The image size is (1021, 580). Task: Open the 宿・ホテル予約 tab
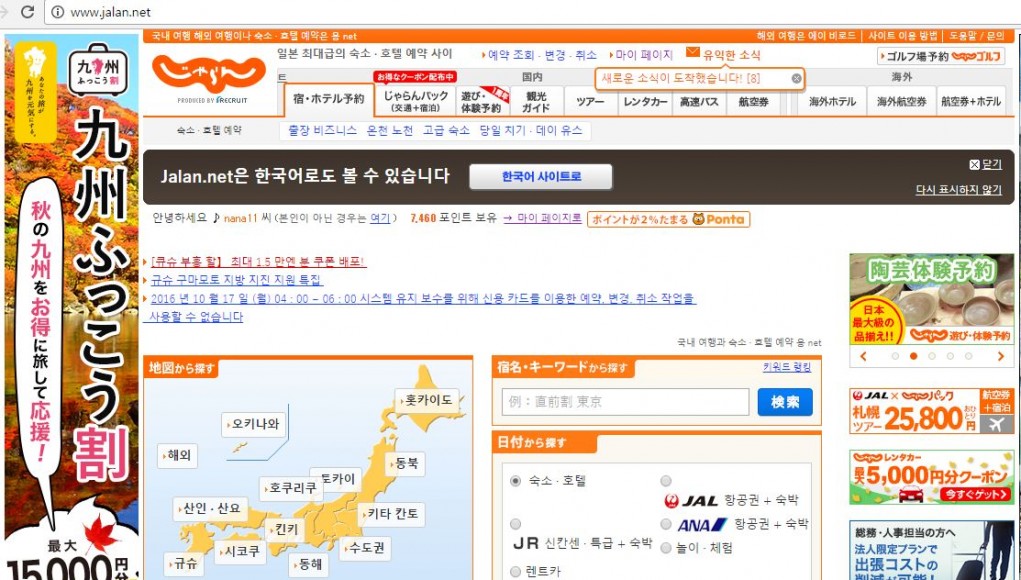[329, 100]
